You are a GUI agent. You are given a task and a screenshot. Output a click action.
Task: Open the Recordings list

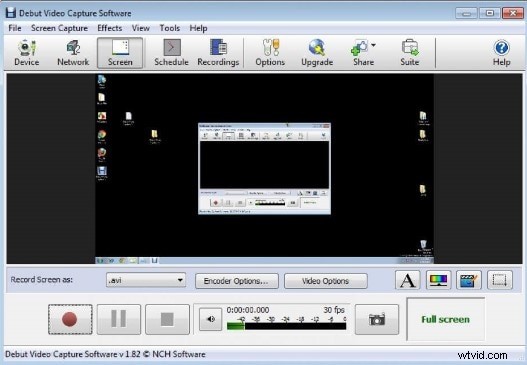218,53
